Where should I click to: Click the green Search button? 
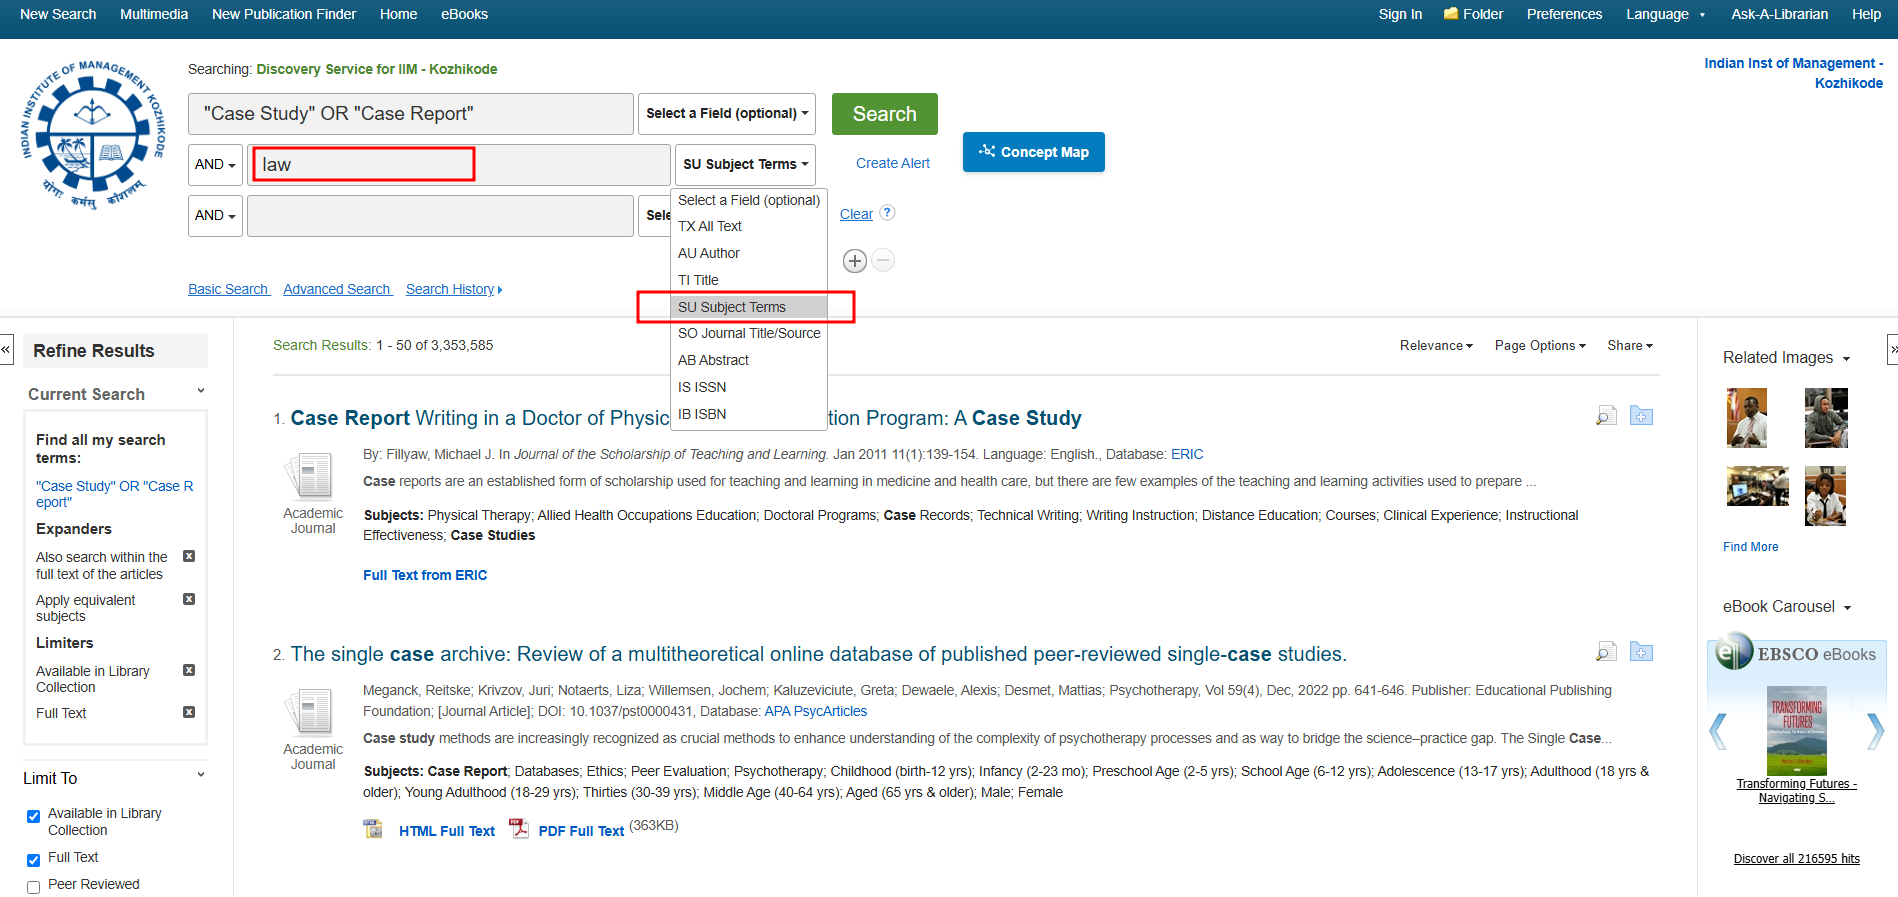point(884,114)
